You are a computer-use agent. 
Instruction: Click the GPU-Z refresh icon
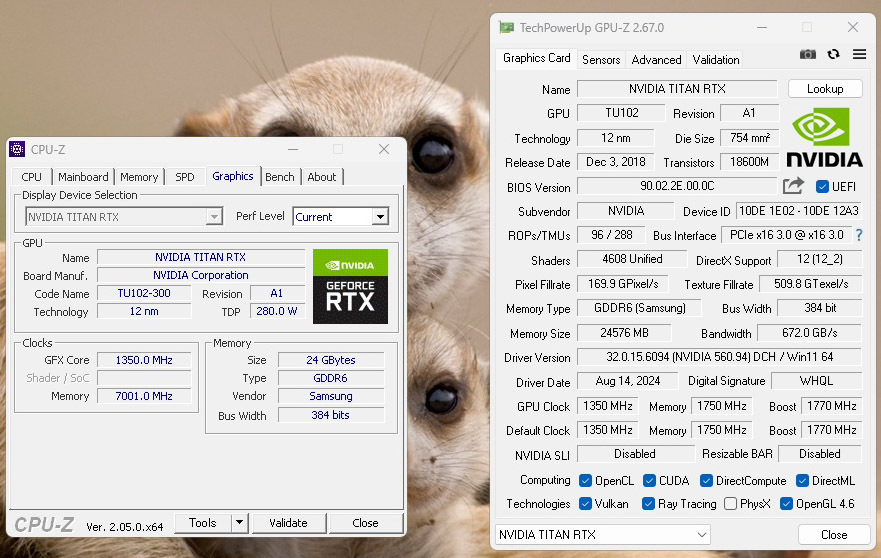[x=833, y=54]
